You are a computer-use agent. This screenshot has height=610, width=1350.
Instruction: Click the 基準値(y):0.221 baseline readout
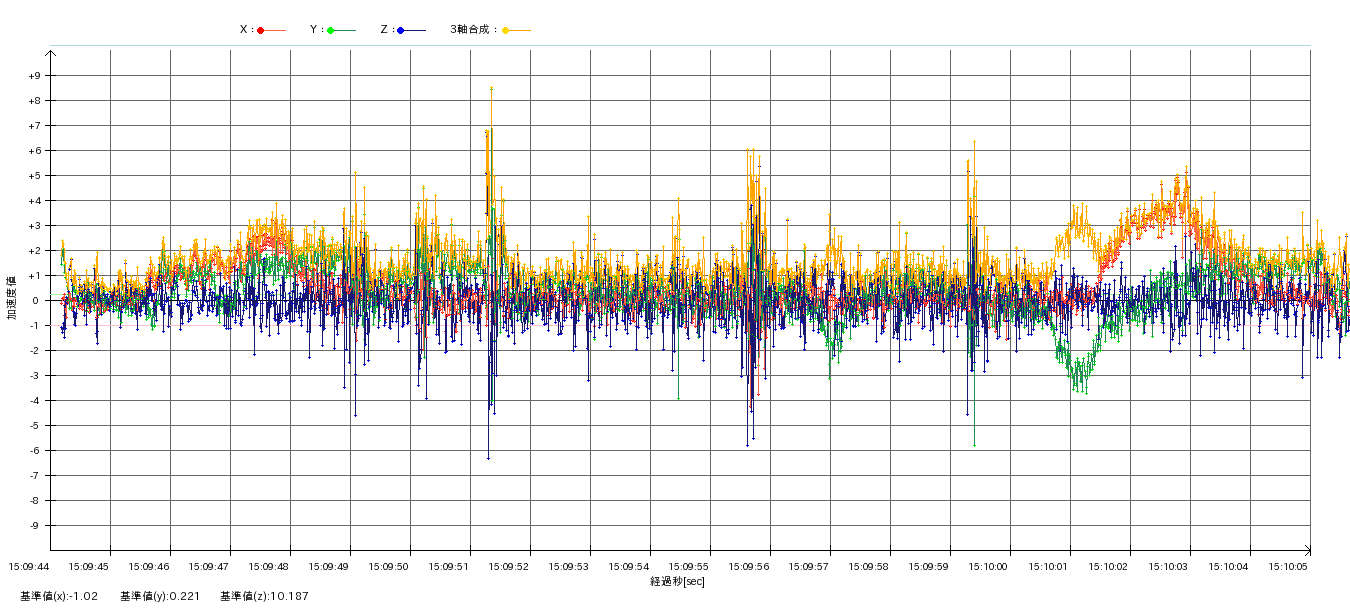pos(160,597)
